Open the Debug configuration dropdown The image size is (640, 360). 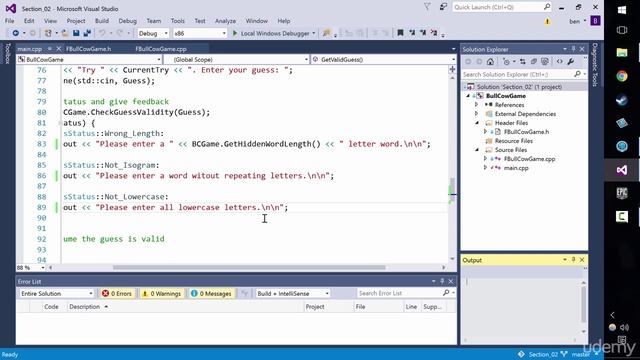pos(153,33)
